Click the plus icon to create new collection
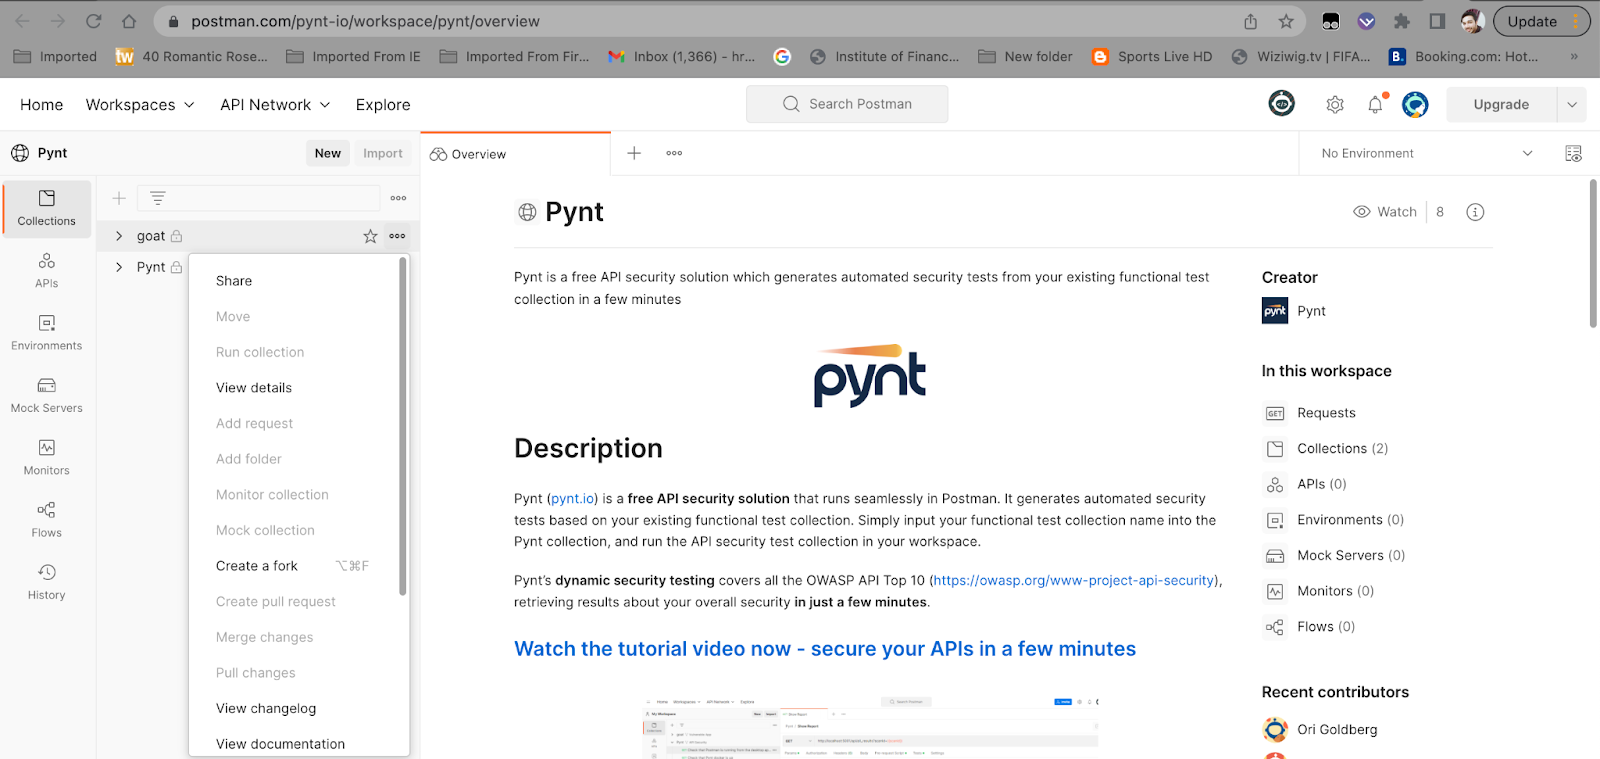This screenshot has height=759, width=1600. [x=119, y=198]
